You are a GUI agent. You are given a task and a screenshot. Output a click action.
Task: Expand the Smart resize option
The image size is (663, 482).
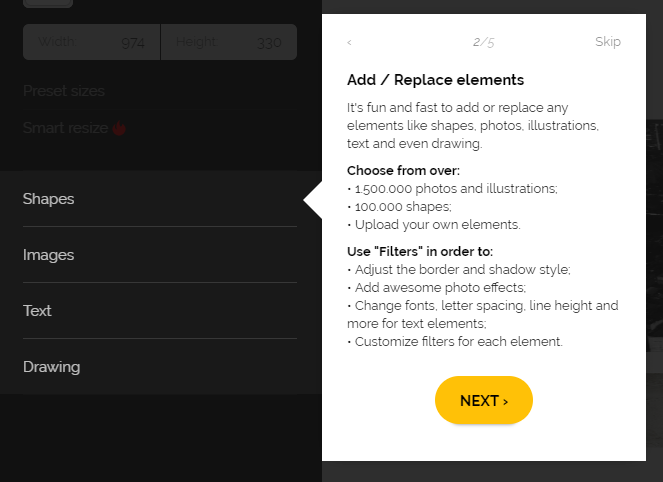160,128
